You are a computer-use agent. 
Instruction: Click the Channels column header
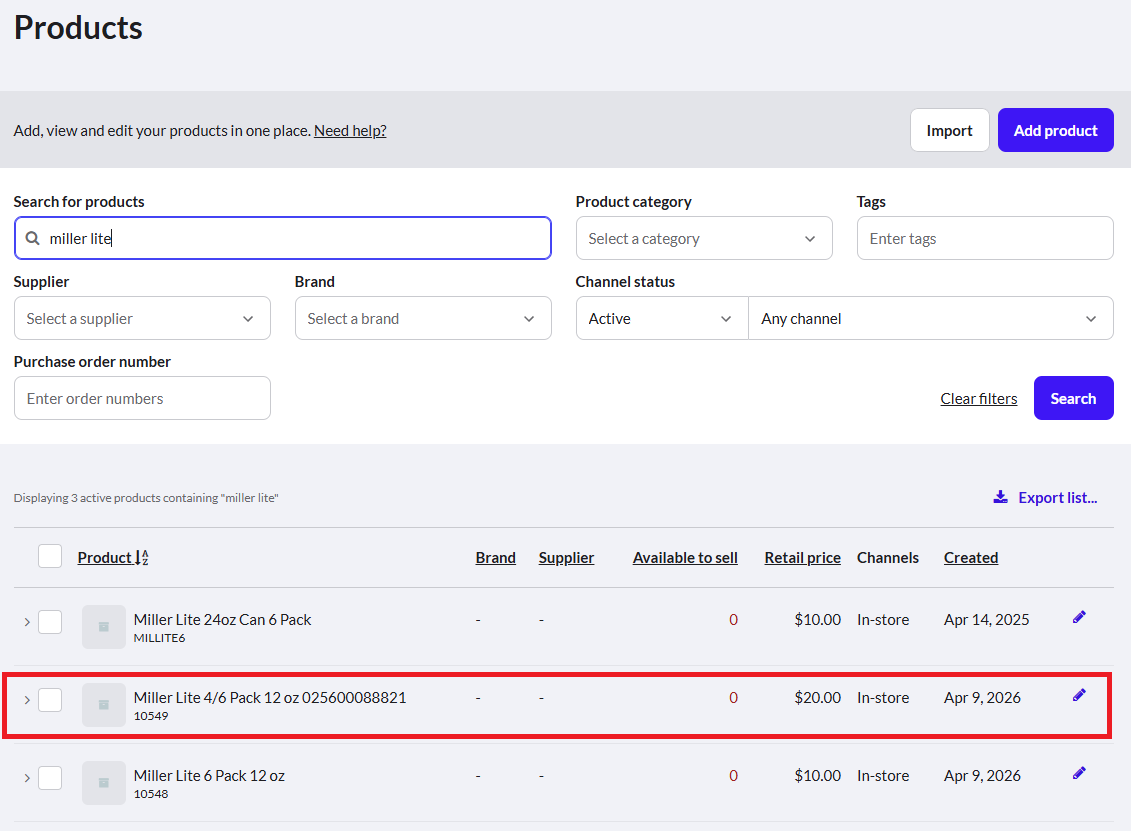coord(887,558)
